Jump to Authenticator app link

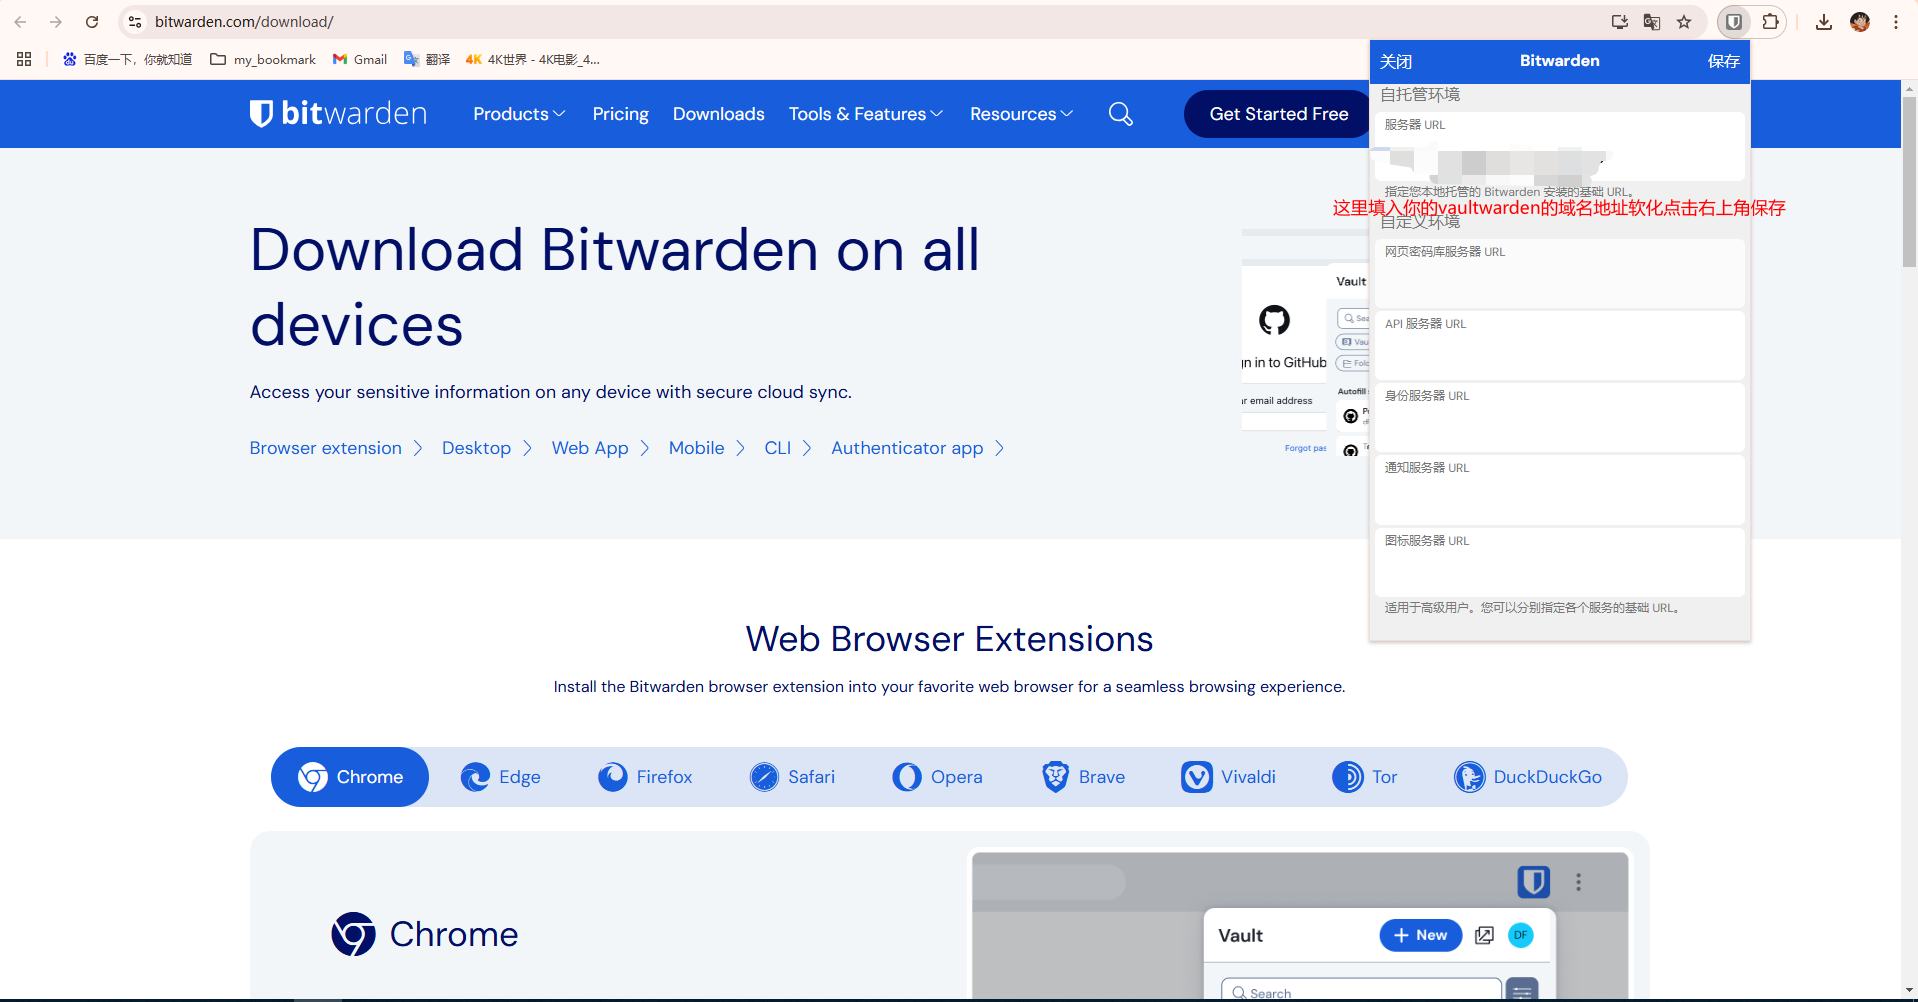click(918, 448)
